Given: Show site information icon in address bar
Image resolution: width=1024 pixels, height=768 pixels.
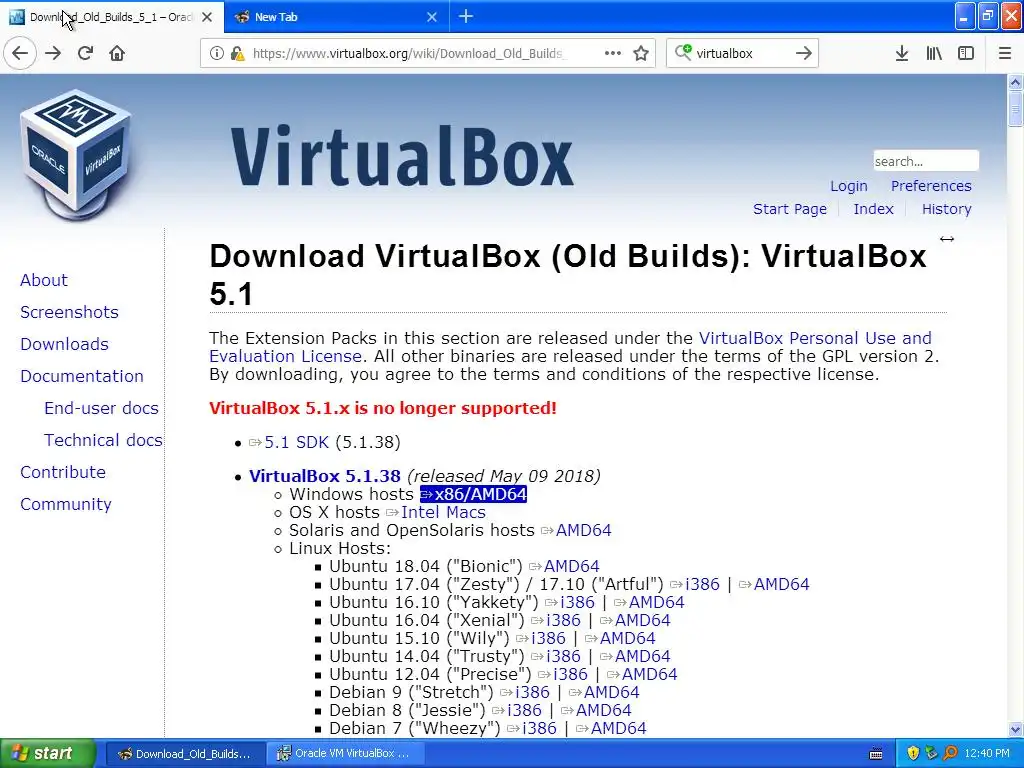Looking at the screenshot, I should click(x=217, y=54).
